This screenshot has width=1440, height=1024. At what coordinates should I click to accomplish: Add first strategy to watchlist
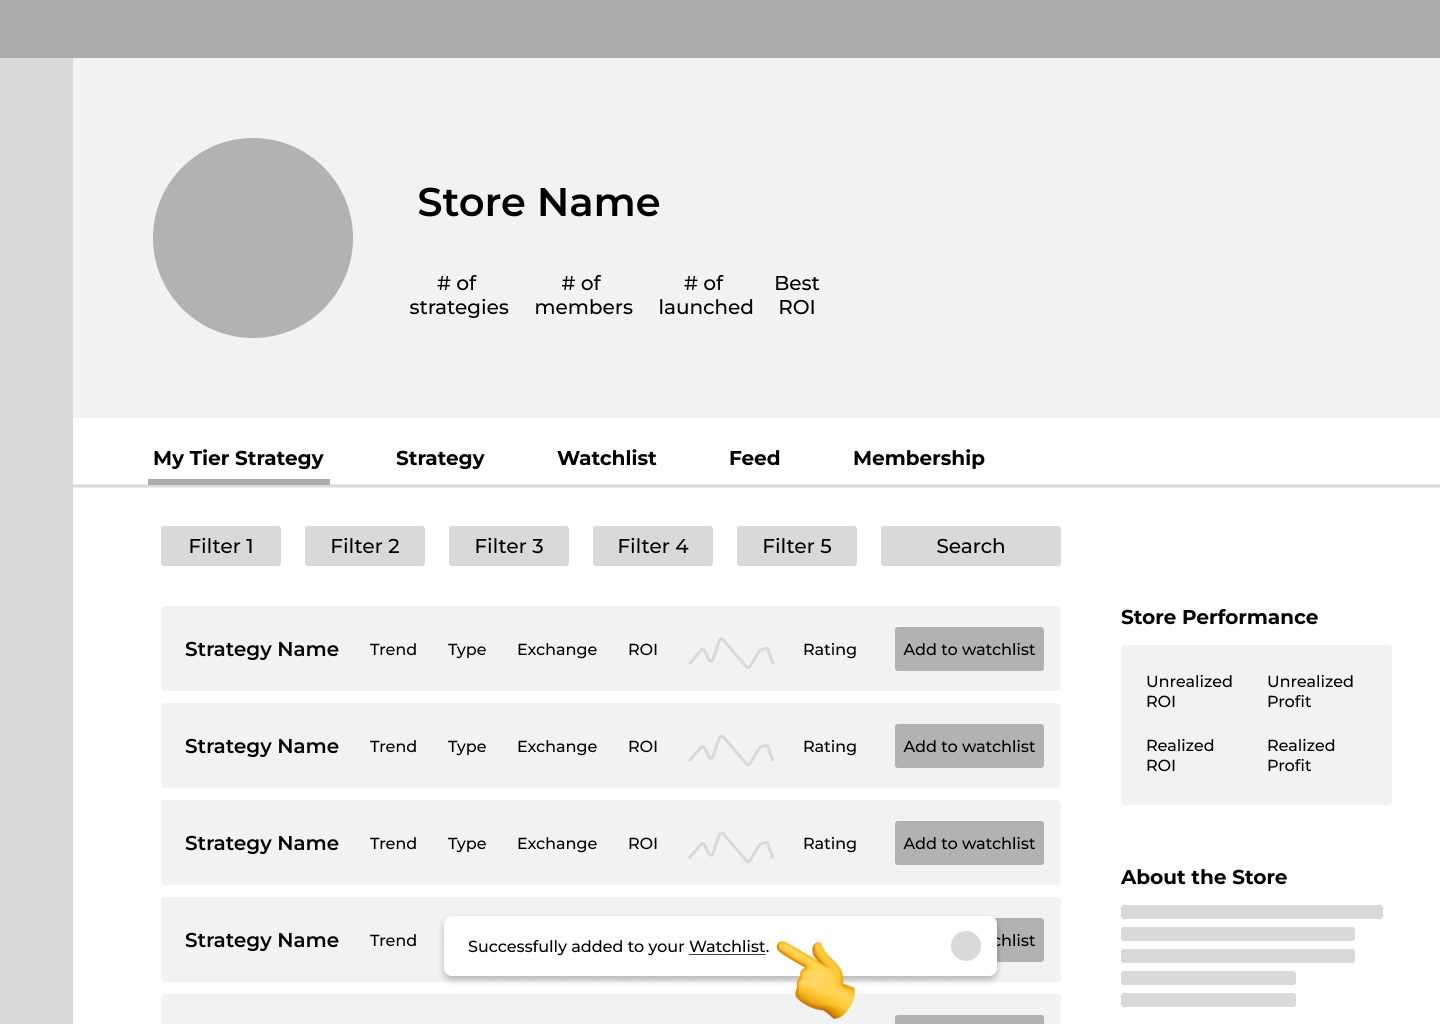coord(969,649)
